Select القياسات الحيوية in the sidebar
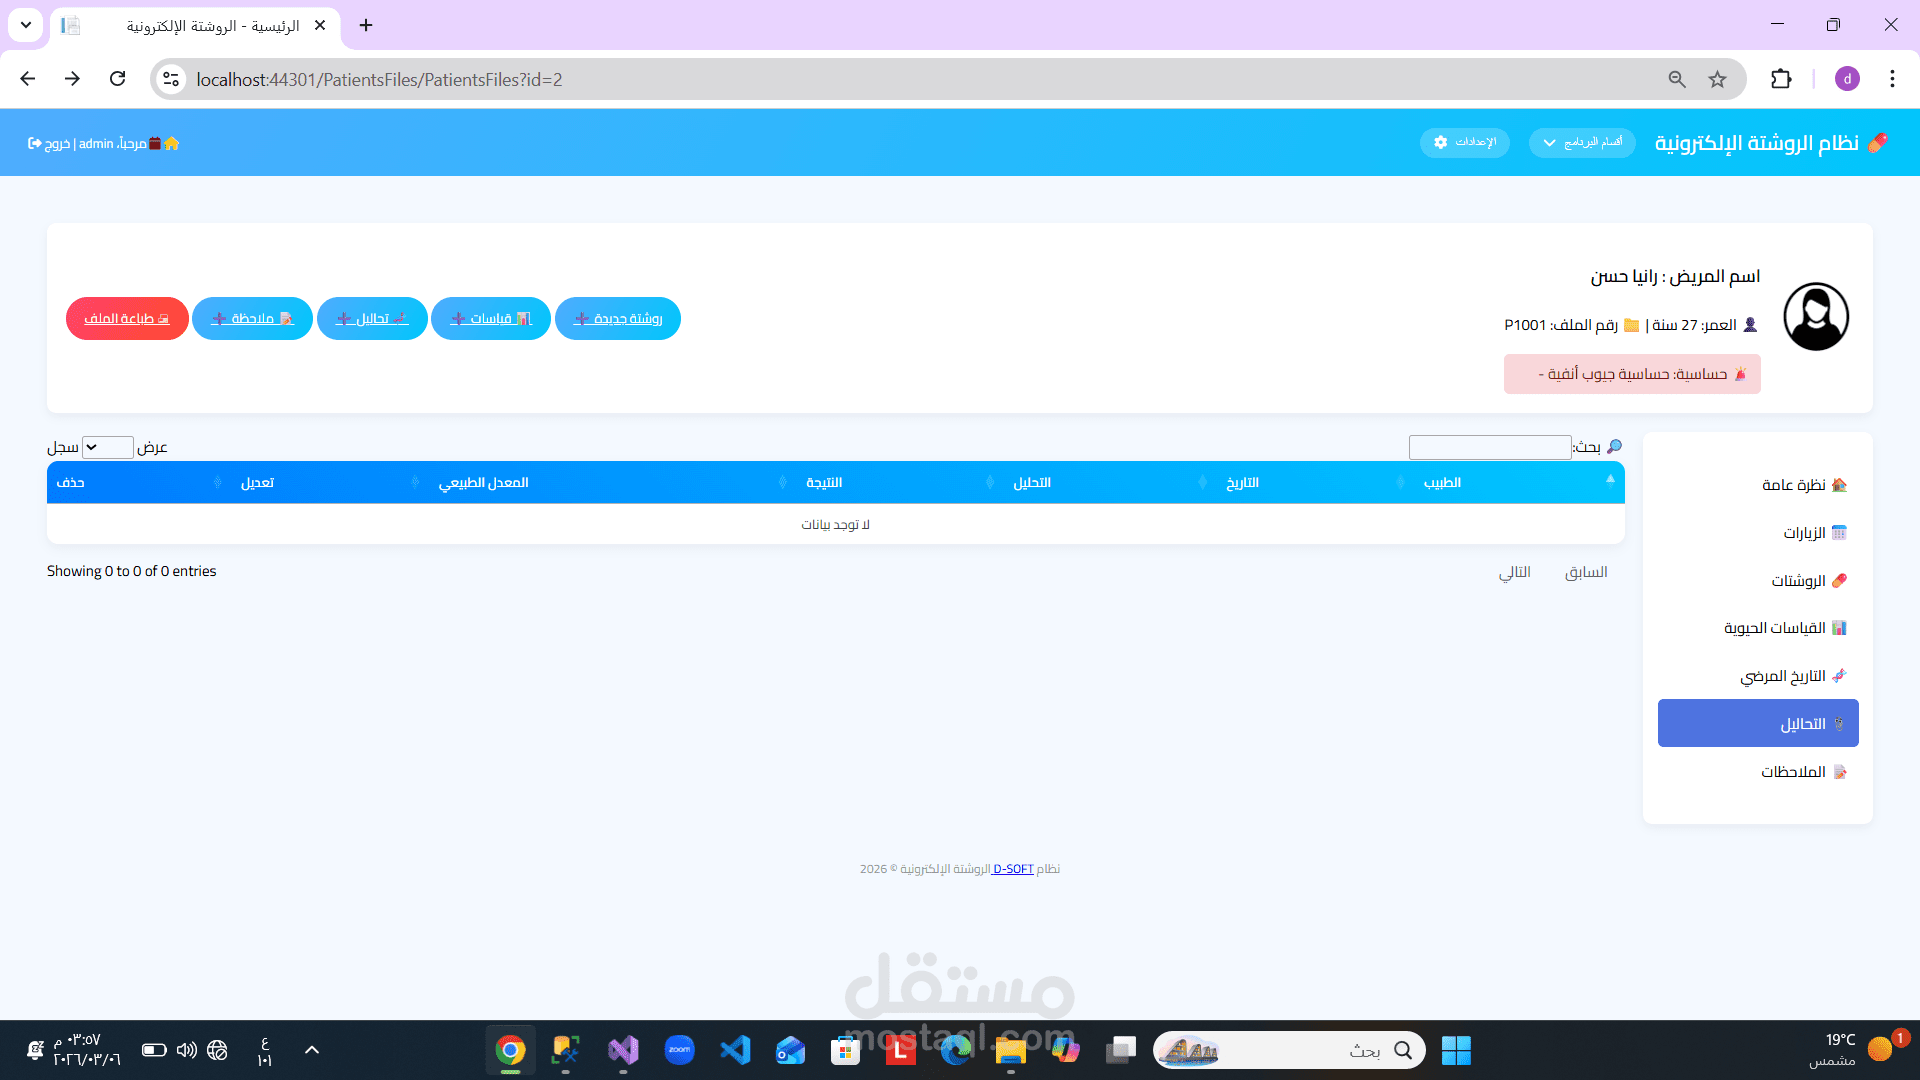Screen dimensions: 1920x1080 click(1774, 628)
